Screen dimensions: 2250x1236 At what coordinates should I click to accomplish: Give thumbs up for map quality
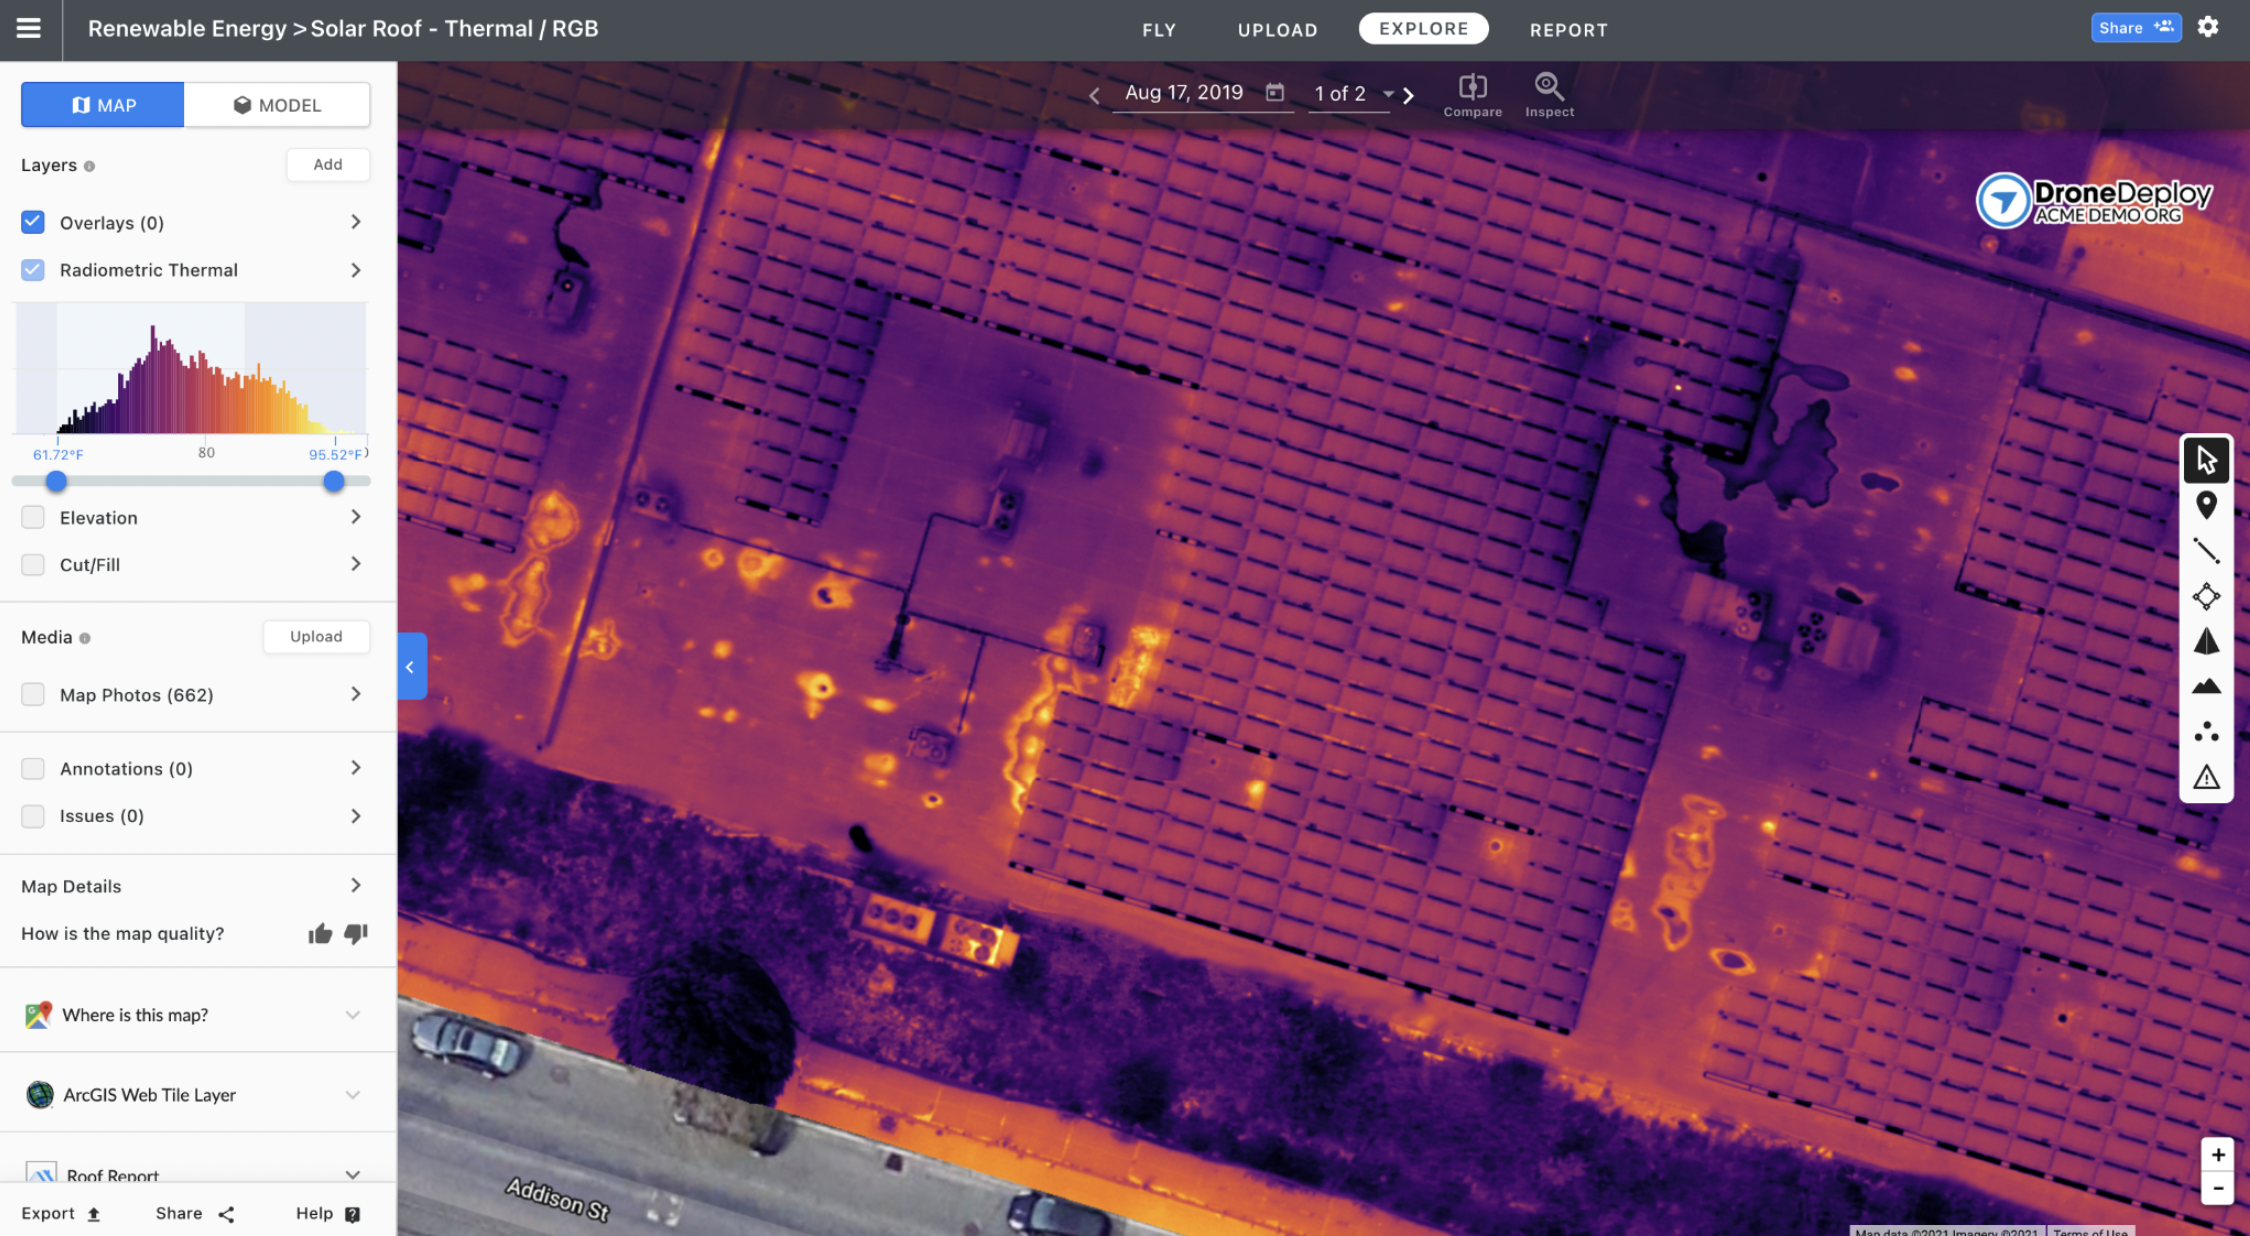point(320,934)
